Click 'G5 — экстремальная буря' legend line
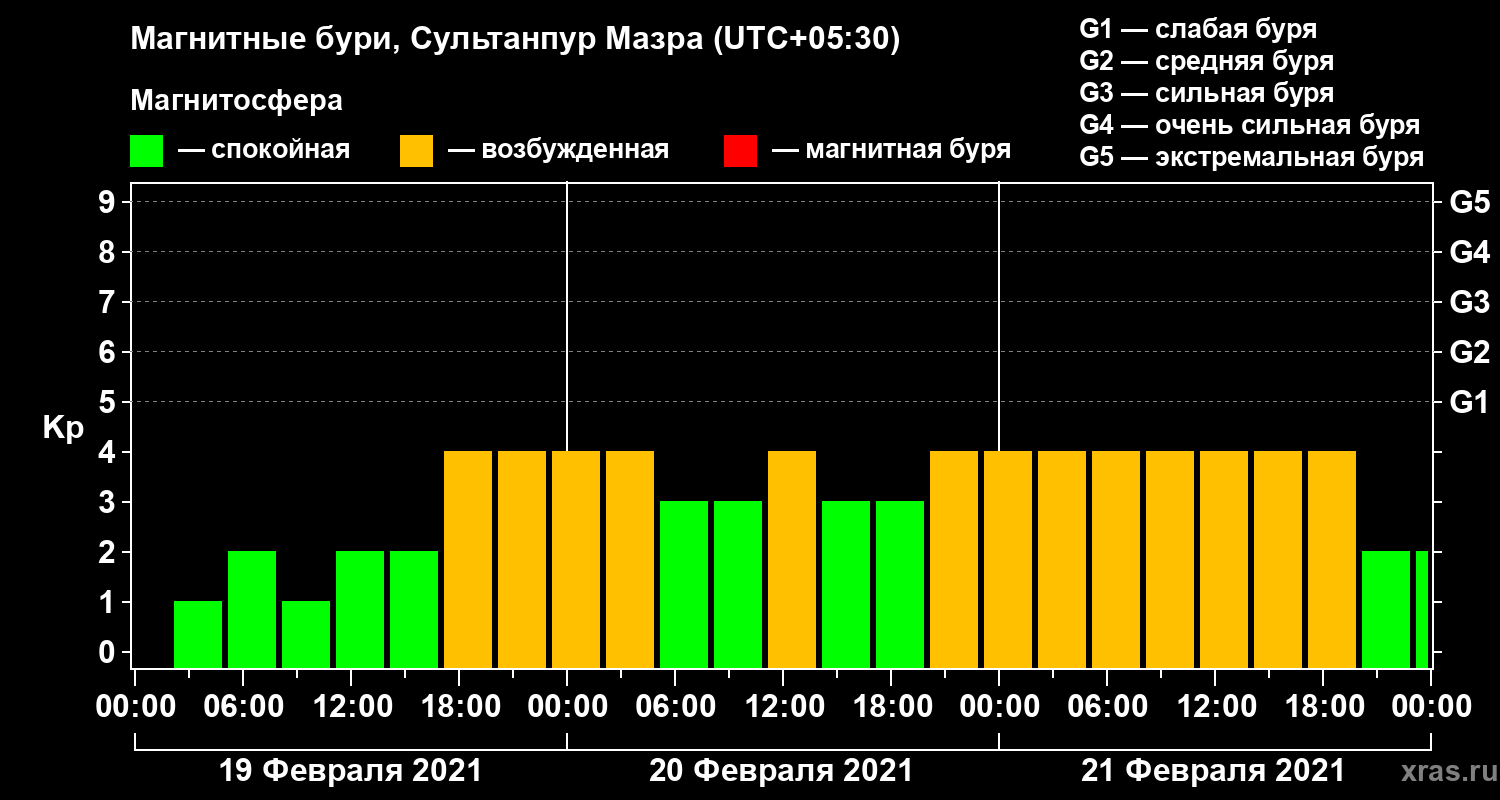This screenshot has height=800, width=1500. [1251, 157]
